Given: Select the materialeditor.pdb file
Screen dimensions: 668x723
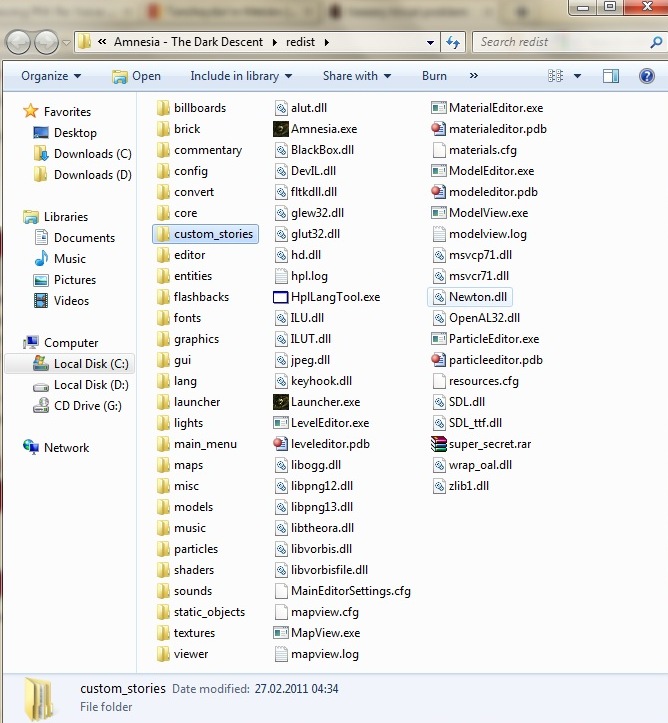Looking at the screenshot, I should pyautogui.click(x=496, y=129).
